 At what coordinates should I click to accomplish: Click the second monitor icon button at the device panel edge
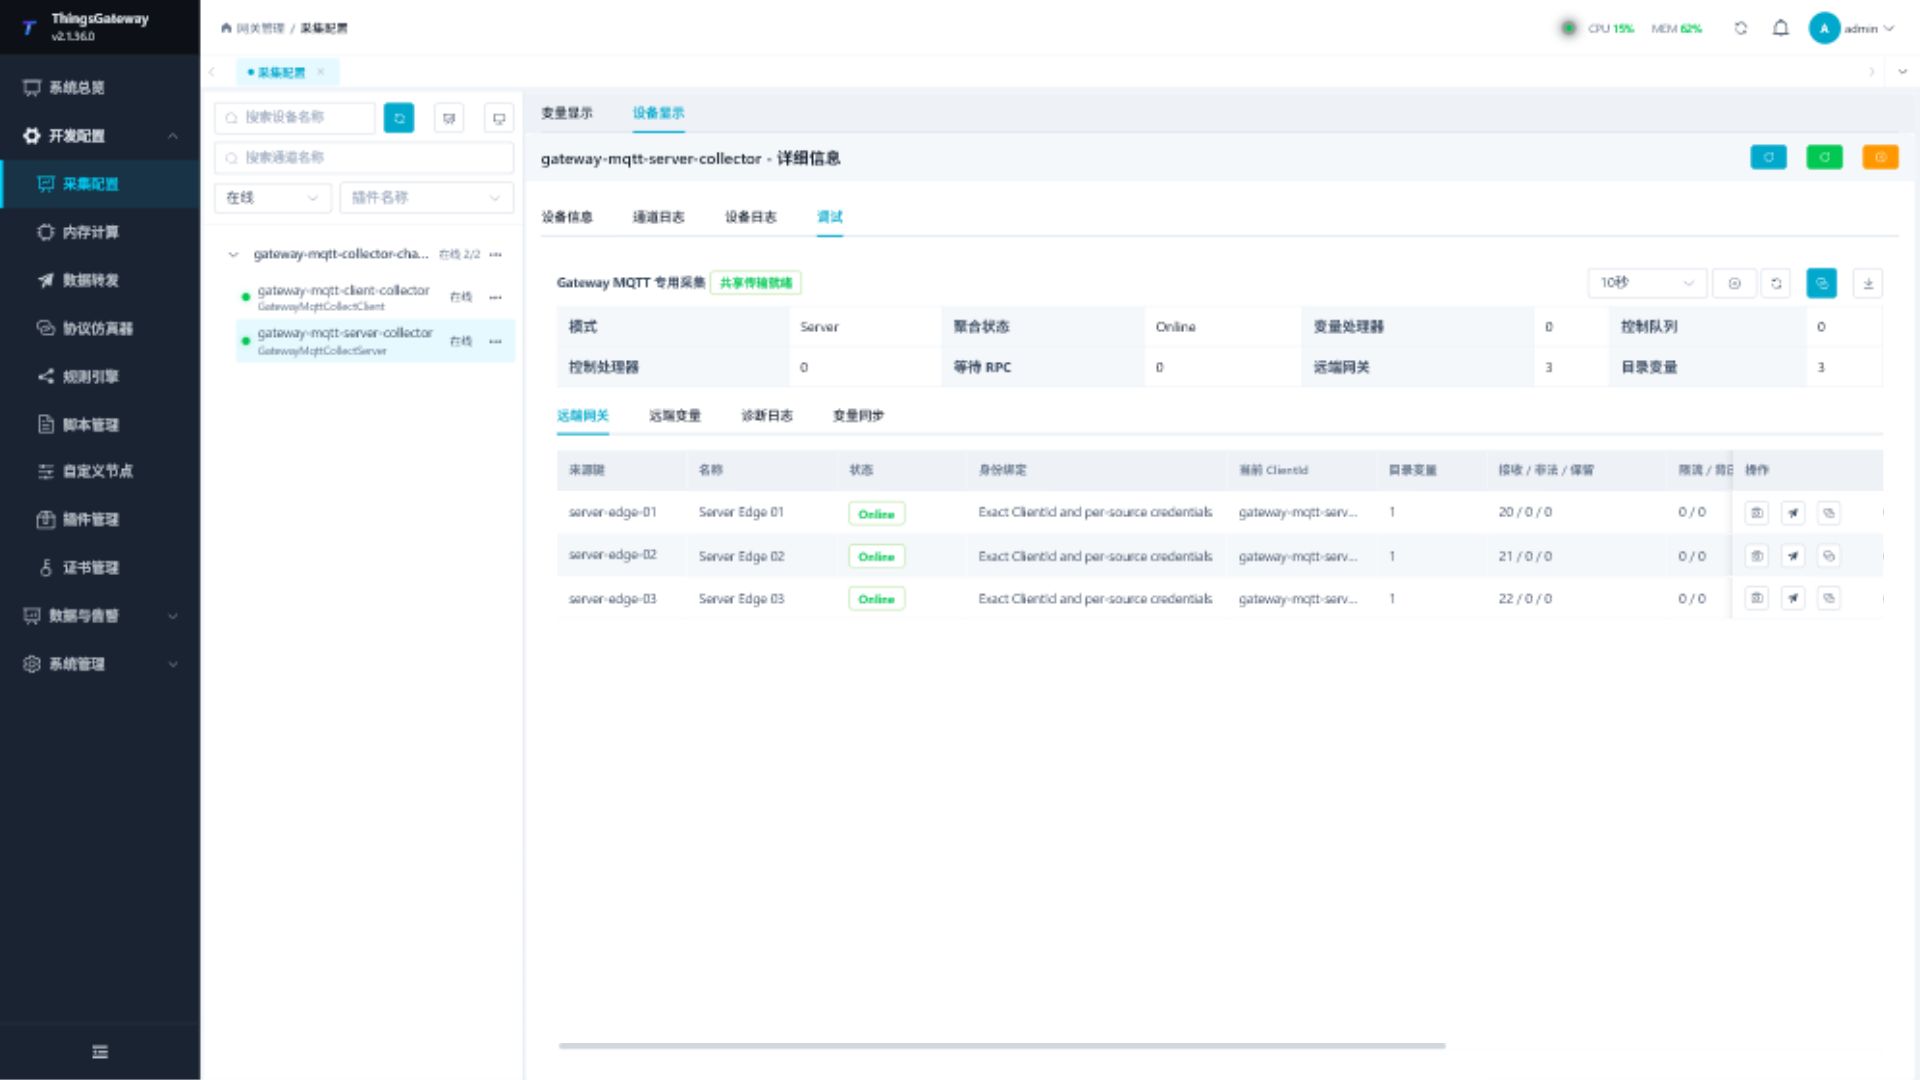point(499,118)
